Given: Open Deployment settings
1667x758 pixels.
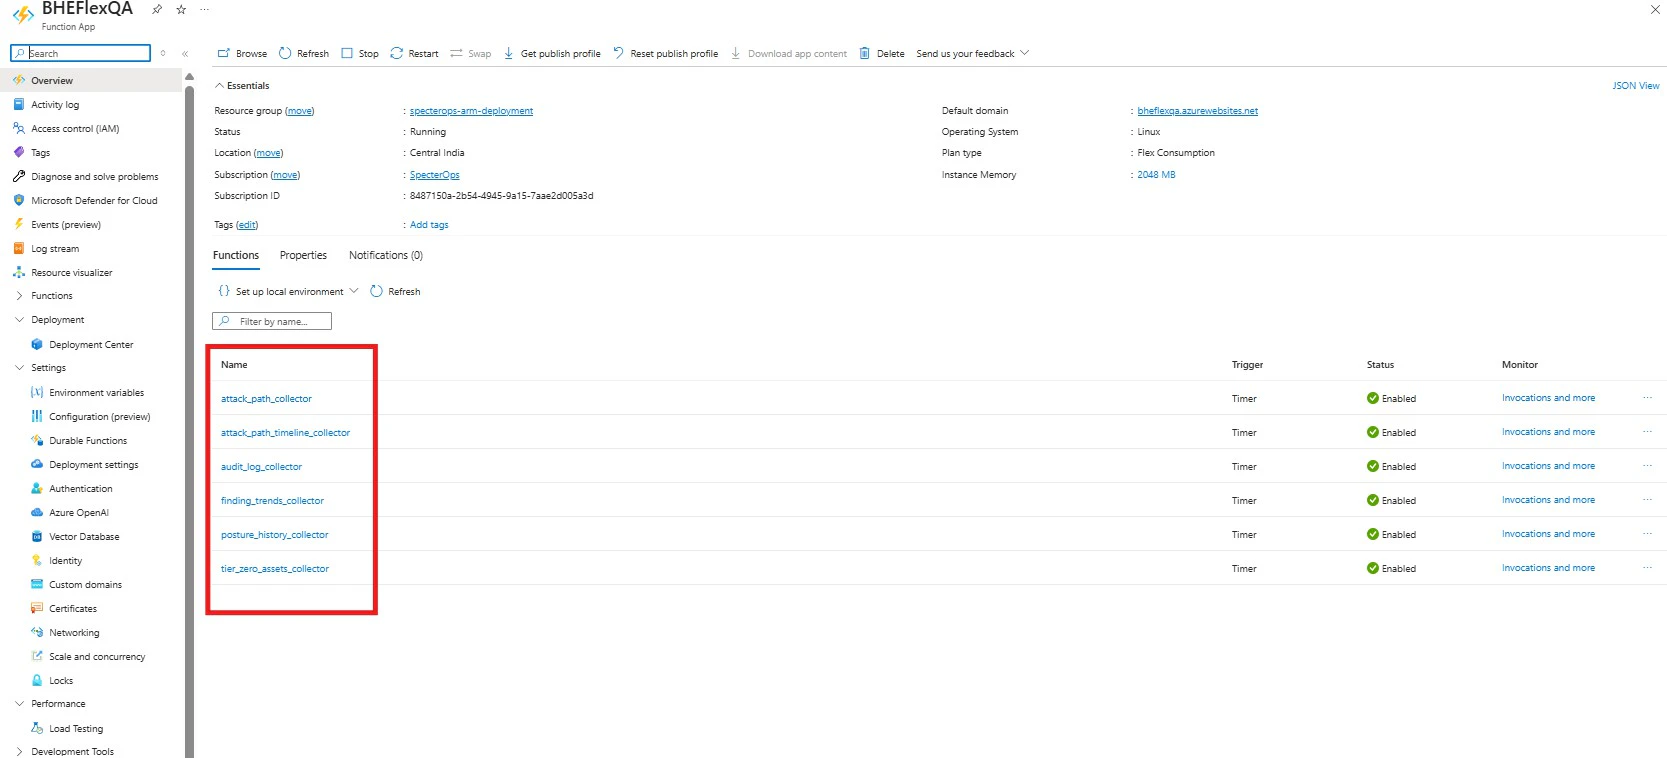Looking at the screenshot, I should pos(94,464).
